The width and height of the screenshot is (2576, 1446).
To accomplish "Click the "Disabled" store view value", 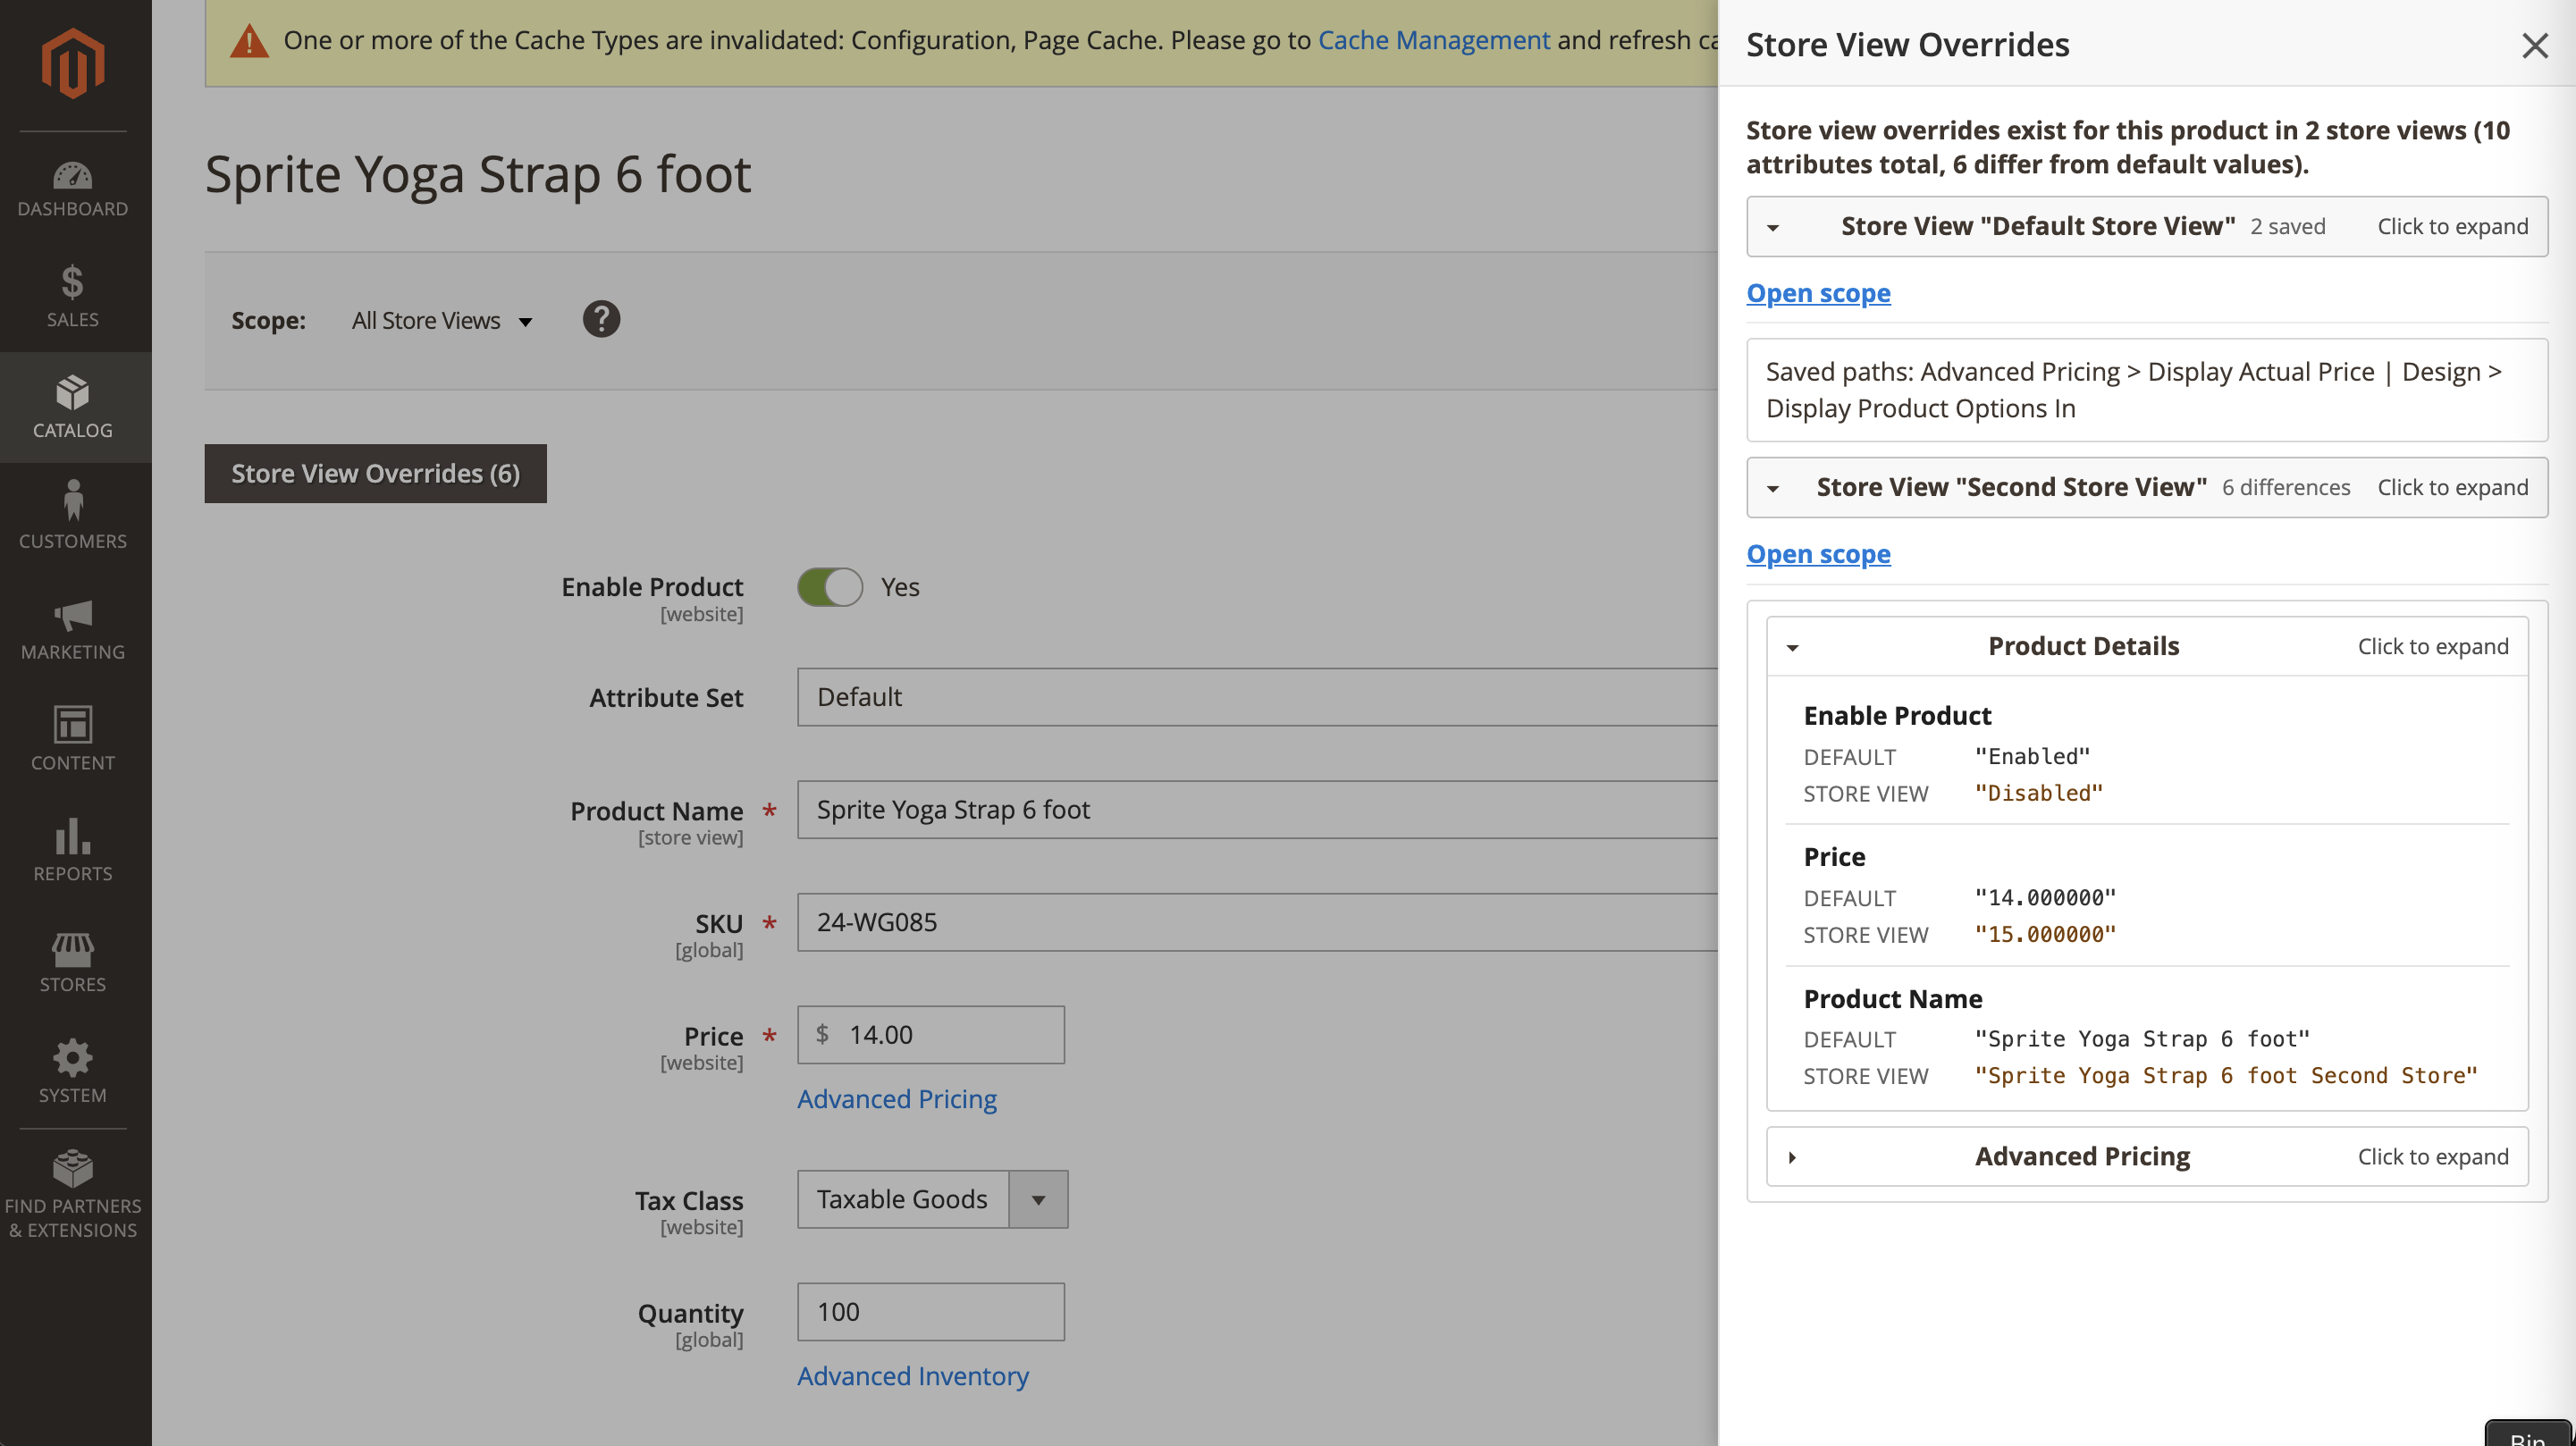I will (2039, 793).
